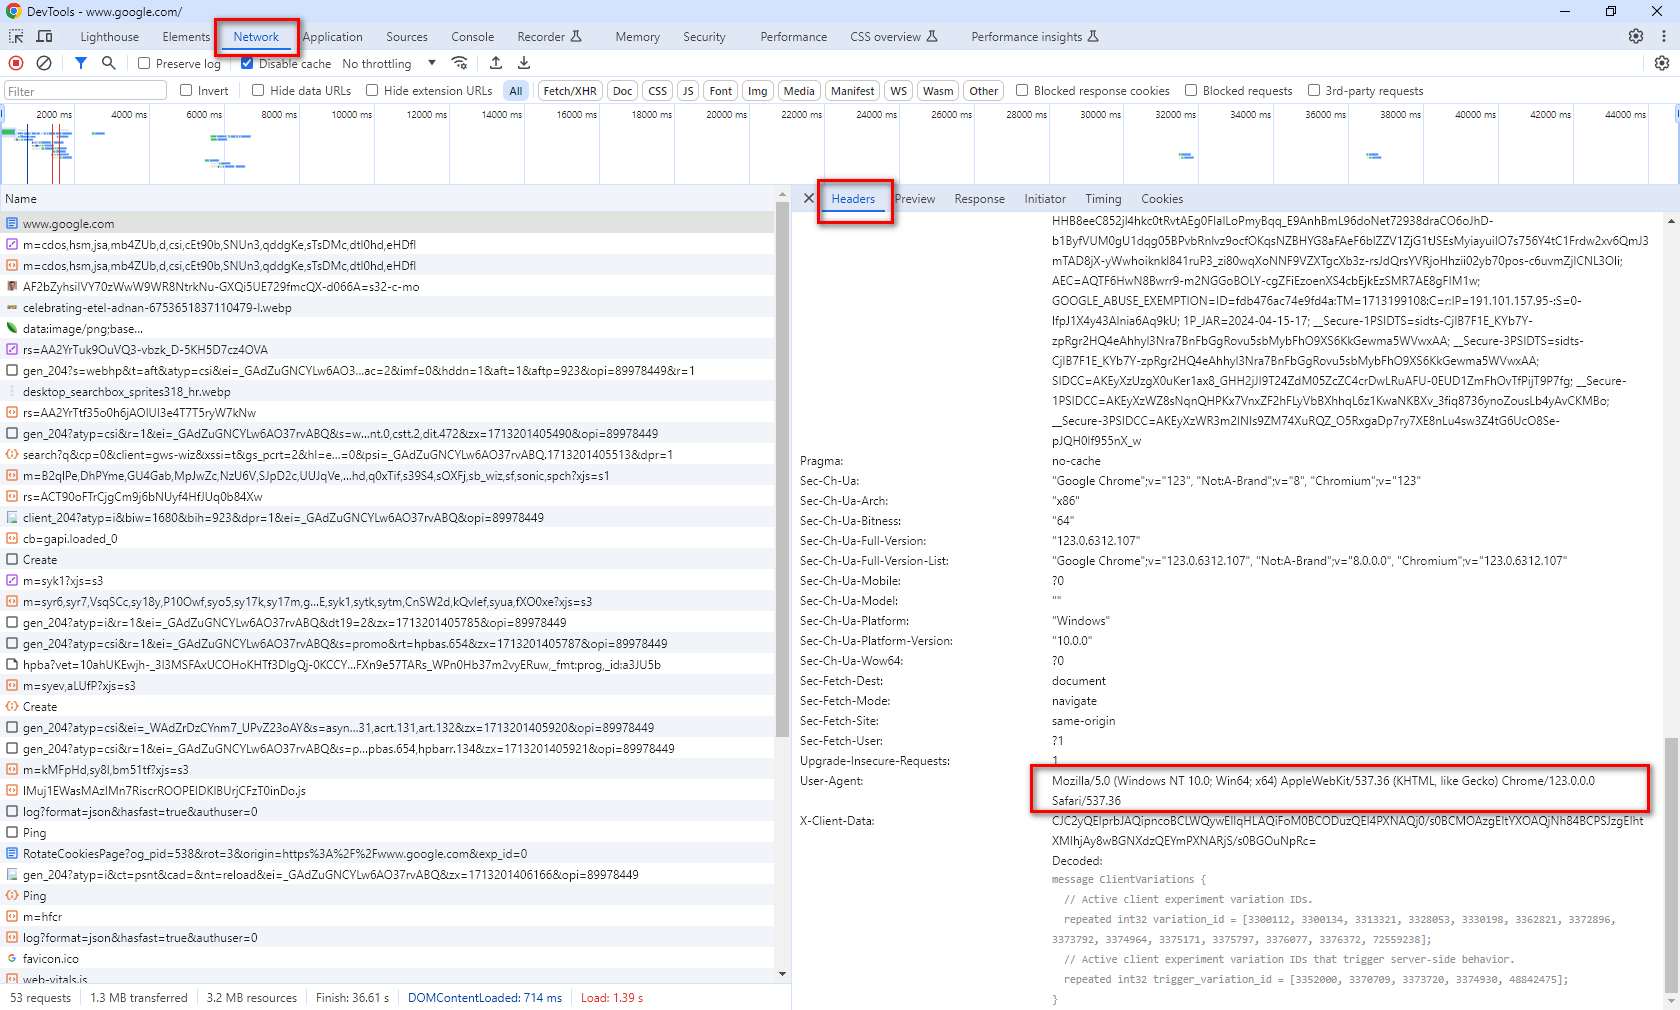Screen dimensions: 1680x1010
Task: Select the inspect element tool
Action: [x=15, y=35]
